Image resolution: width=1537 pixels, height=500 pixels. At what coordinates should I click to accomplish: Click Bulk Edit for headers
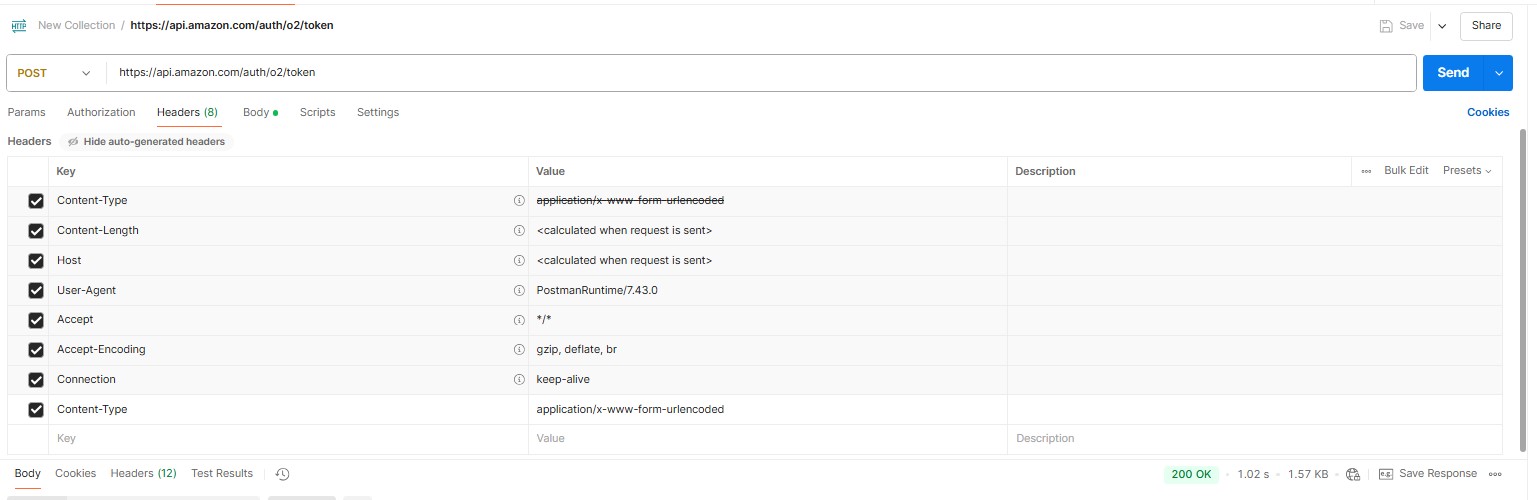1406,171
